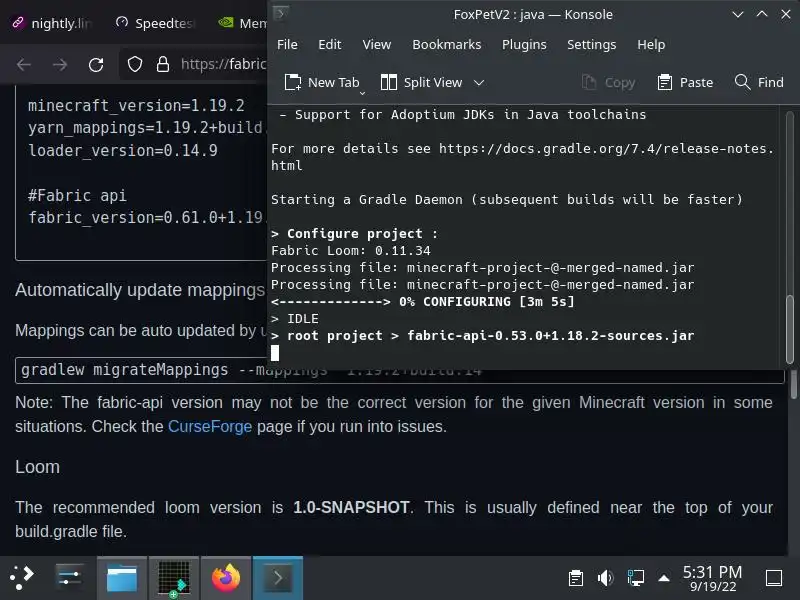Viewport: 800px width, 600px height.
Task: Expand the Split View dropdown chevron
Action: (x=479, y=83)
